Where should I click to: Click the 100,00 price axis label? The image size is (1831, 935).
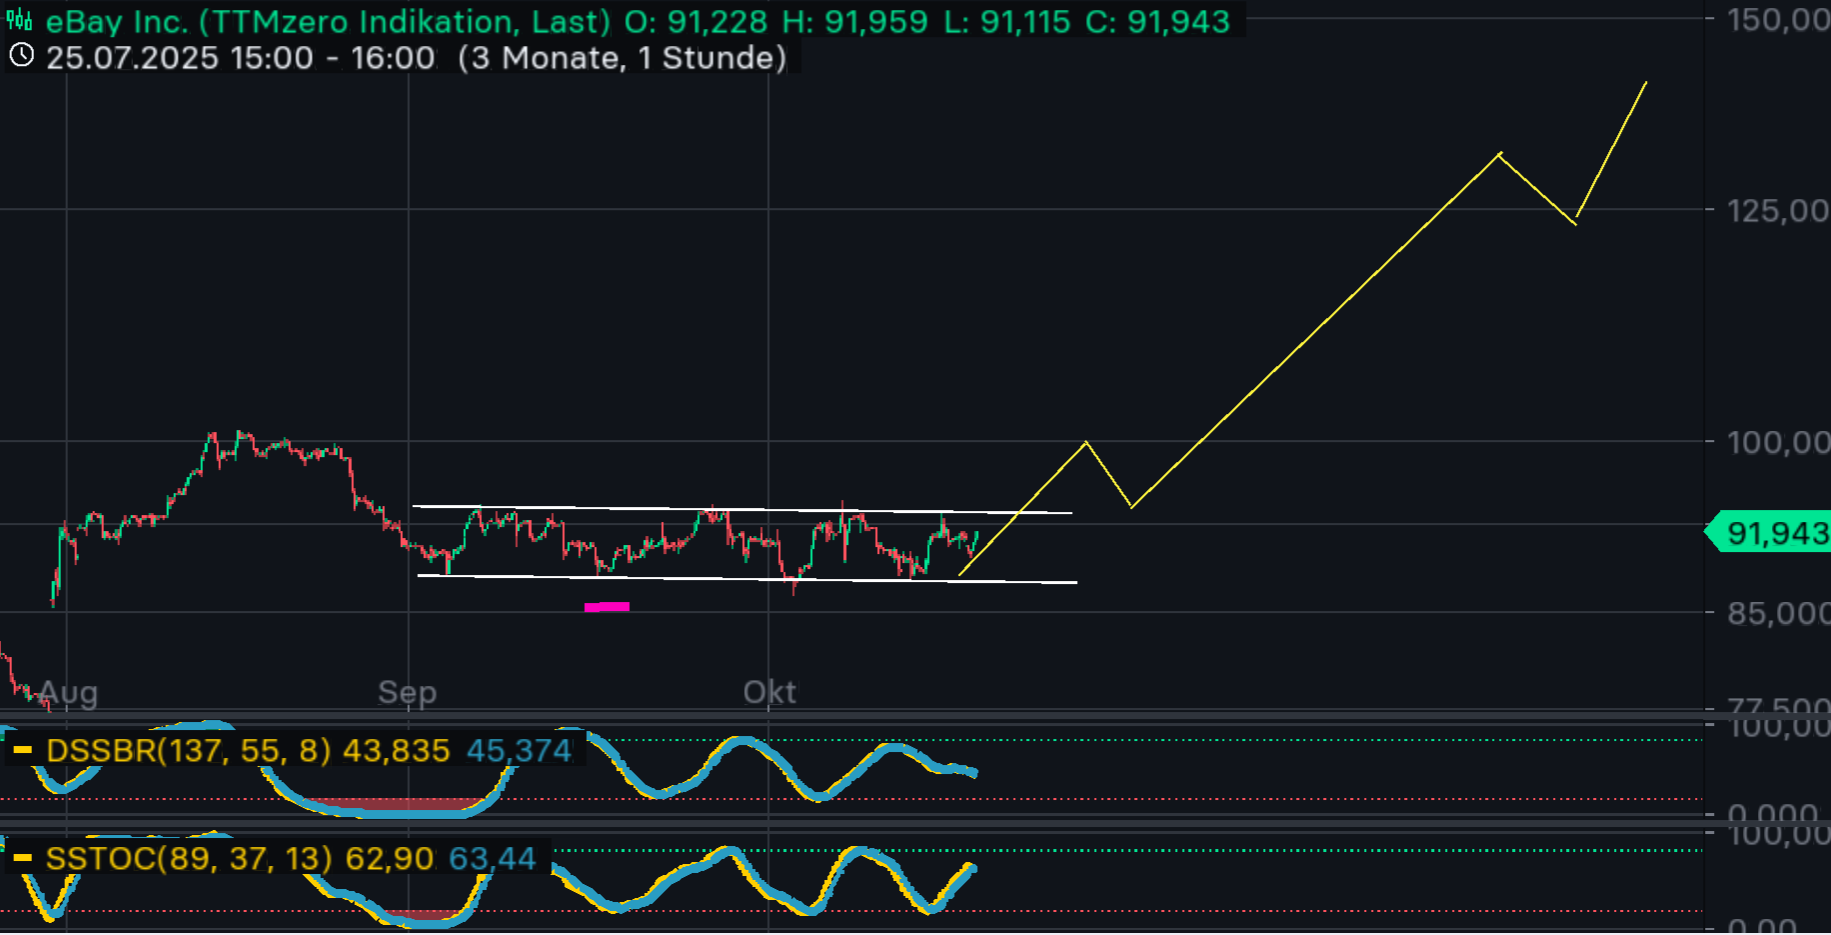[1777, 442]
